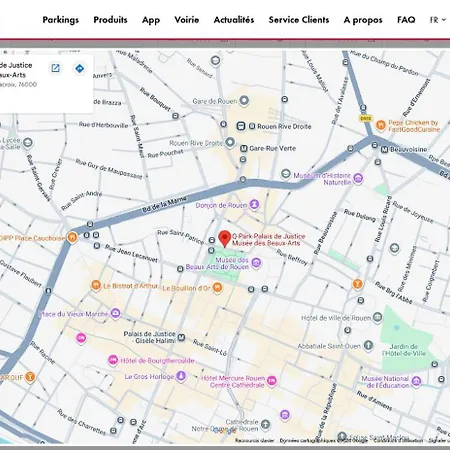Select the Gare de Rouen station marker
This screenshot has width=450, height=450.
pos(244,100)
